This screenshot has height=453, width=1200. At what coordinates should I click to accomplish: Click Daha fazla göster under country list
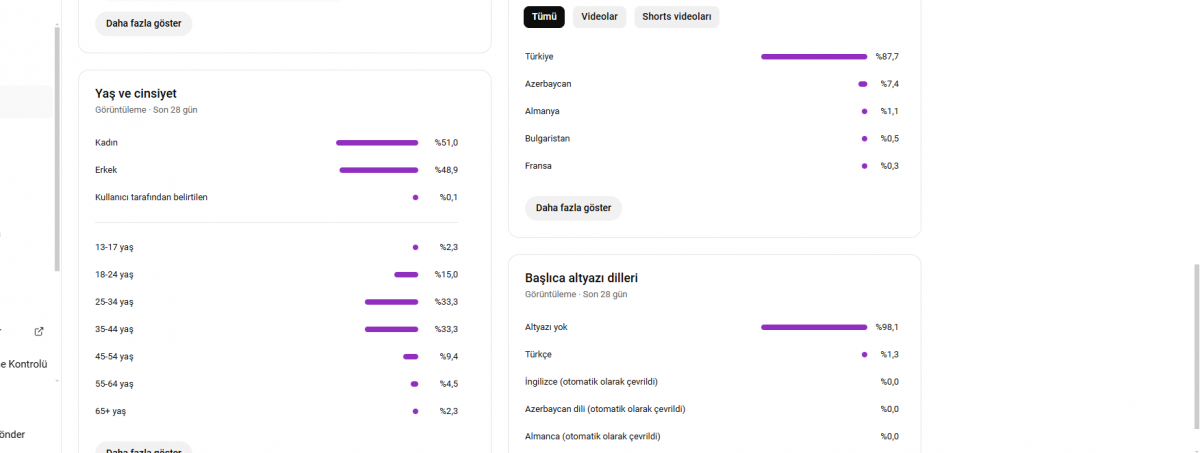tap(573, 208)
